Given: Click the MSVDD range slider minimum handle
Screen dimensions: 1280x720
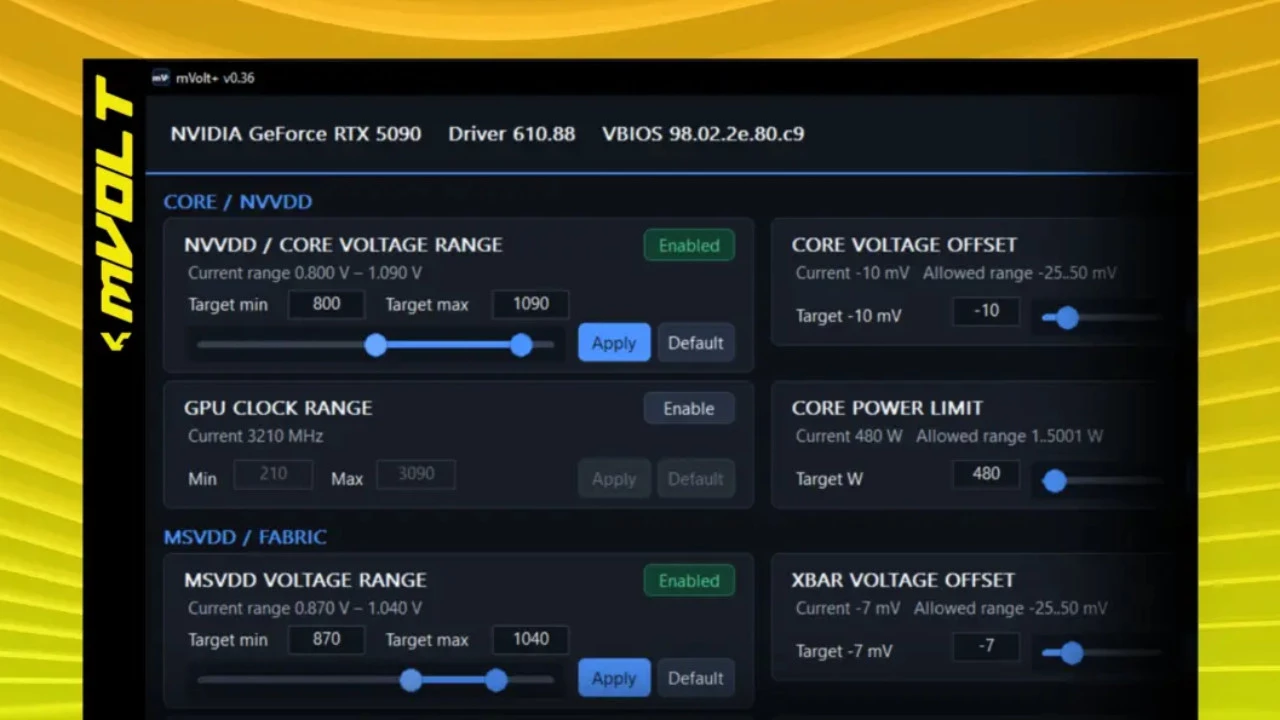Looking at the screenshot, I should [x=410, y=680].
